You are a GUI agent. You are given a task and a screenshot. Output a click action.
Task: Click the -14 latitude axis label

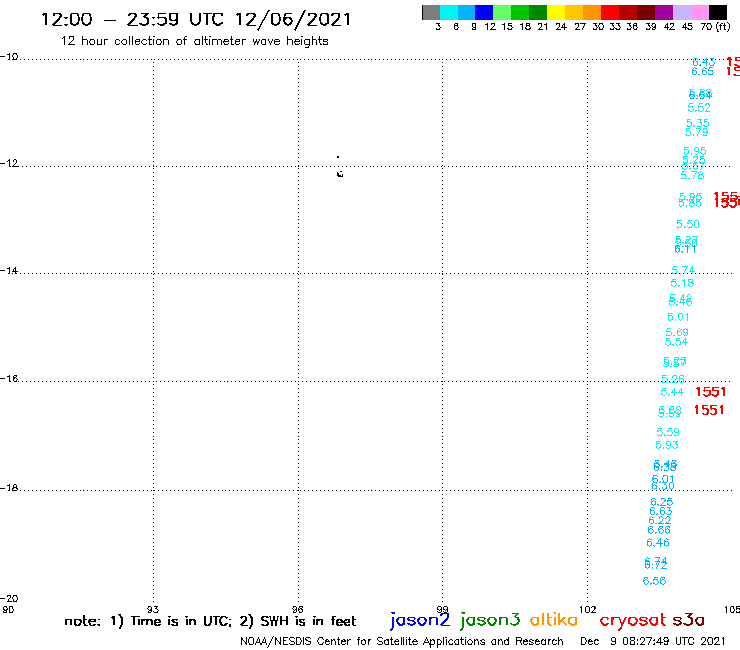point(9,270)
